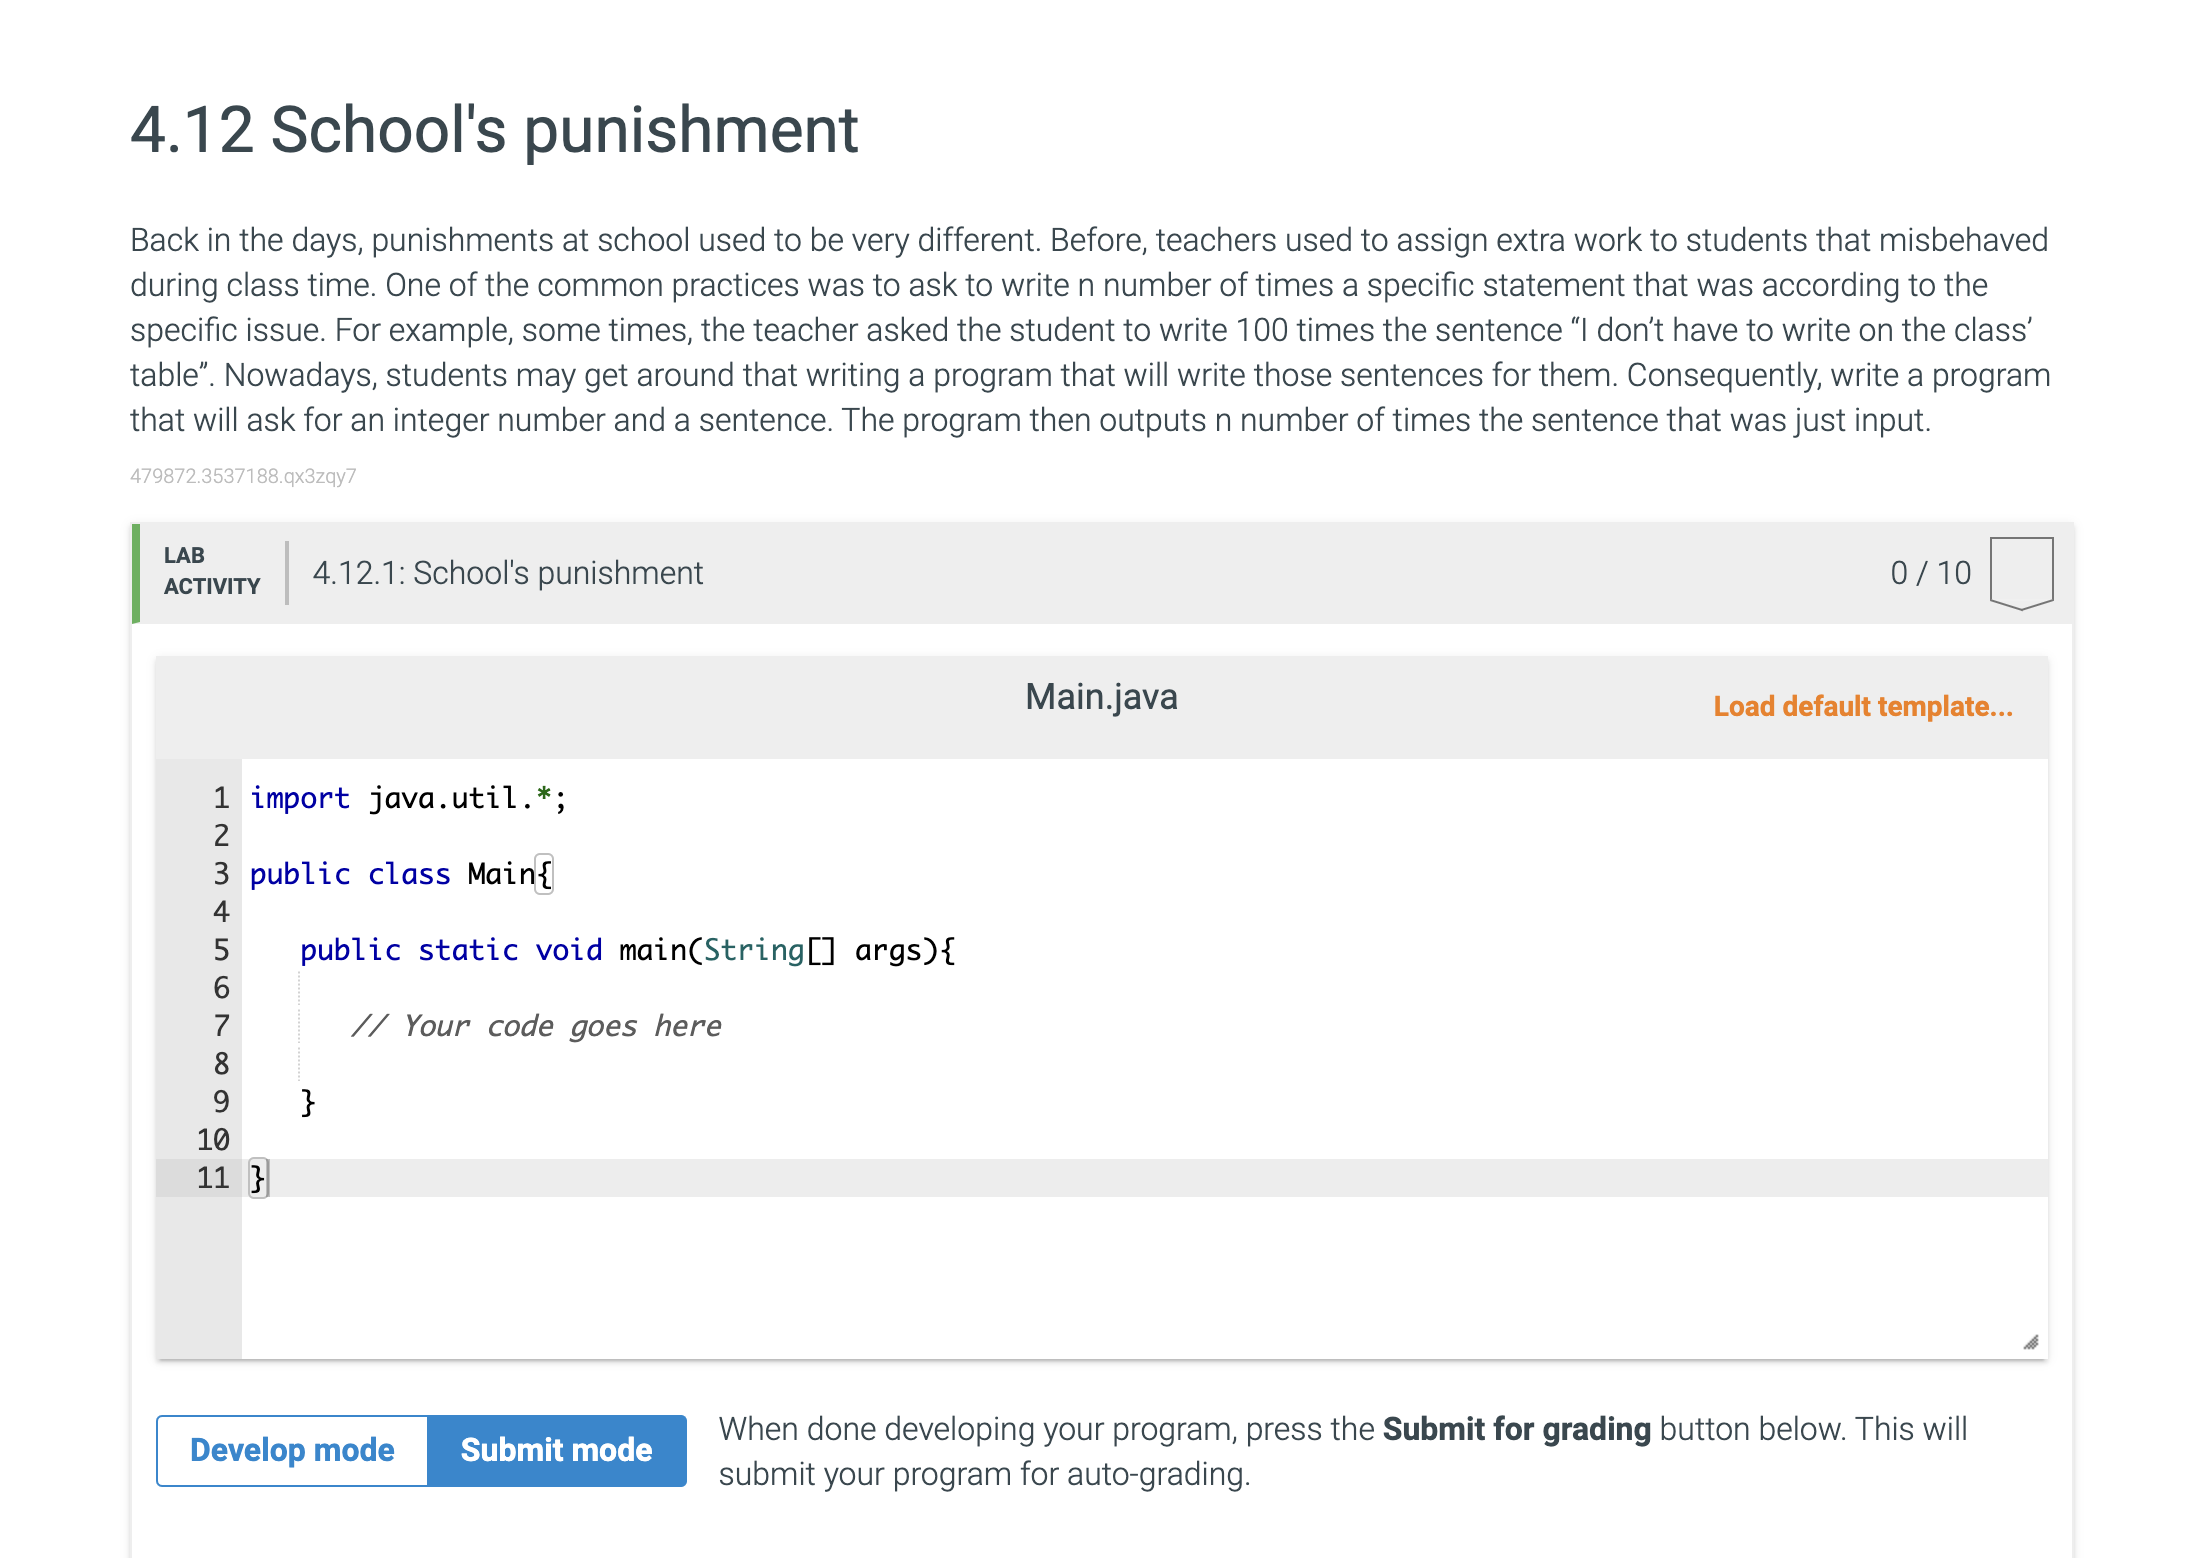Open the Load default template link
Image resolution: width=2200 pixels, height=1558 pixels.
tap(1863, 707)
